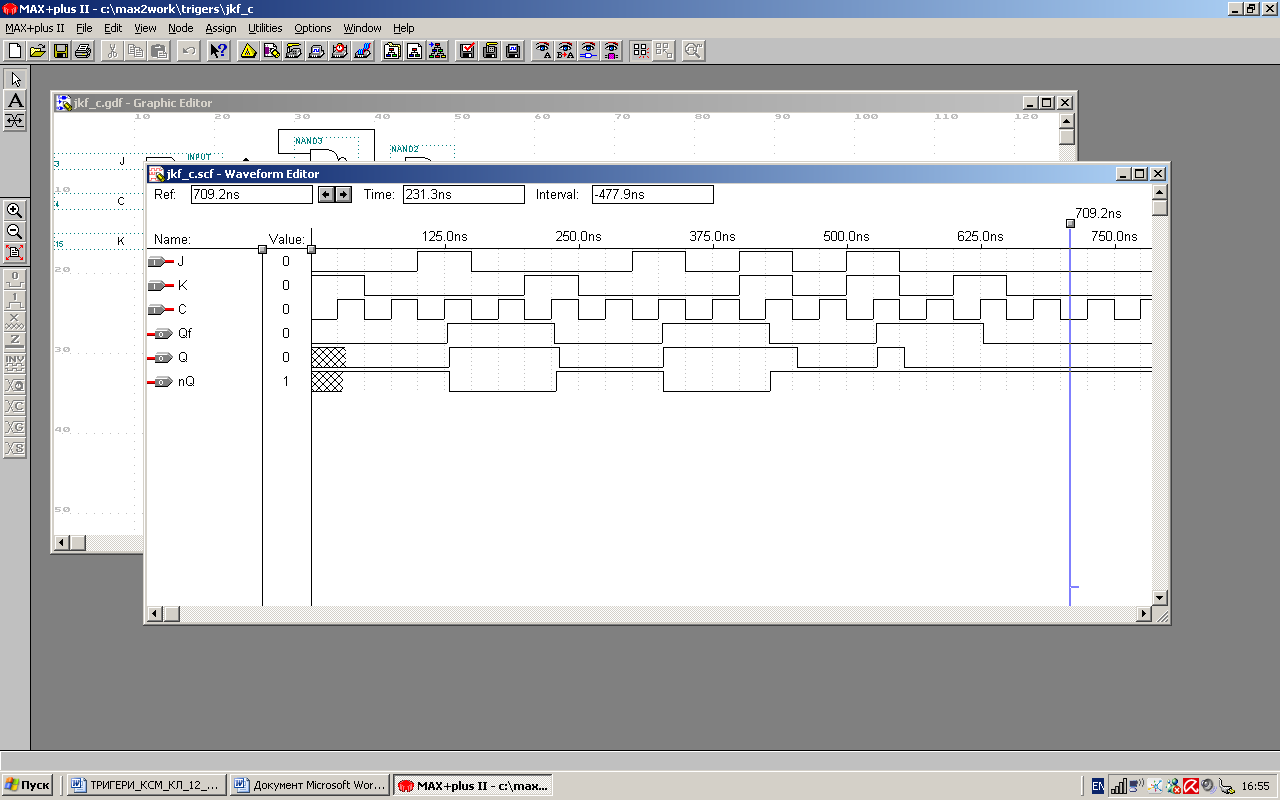Image resolution: width=1280 pixels, height=800 pixels.
Task: Select the J input node
Action: (167, 262)
